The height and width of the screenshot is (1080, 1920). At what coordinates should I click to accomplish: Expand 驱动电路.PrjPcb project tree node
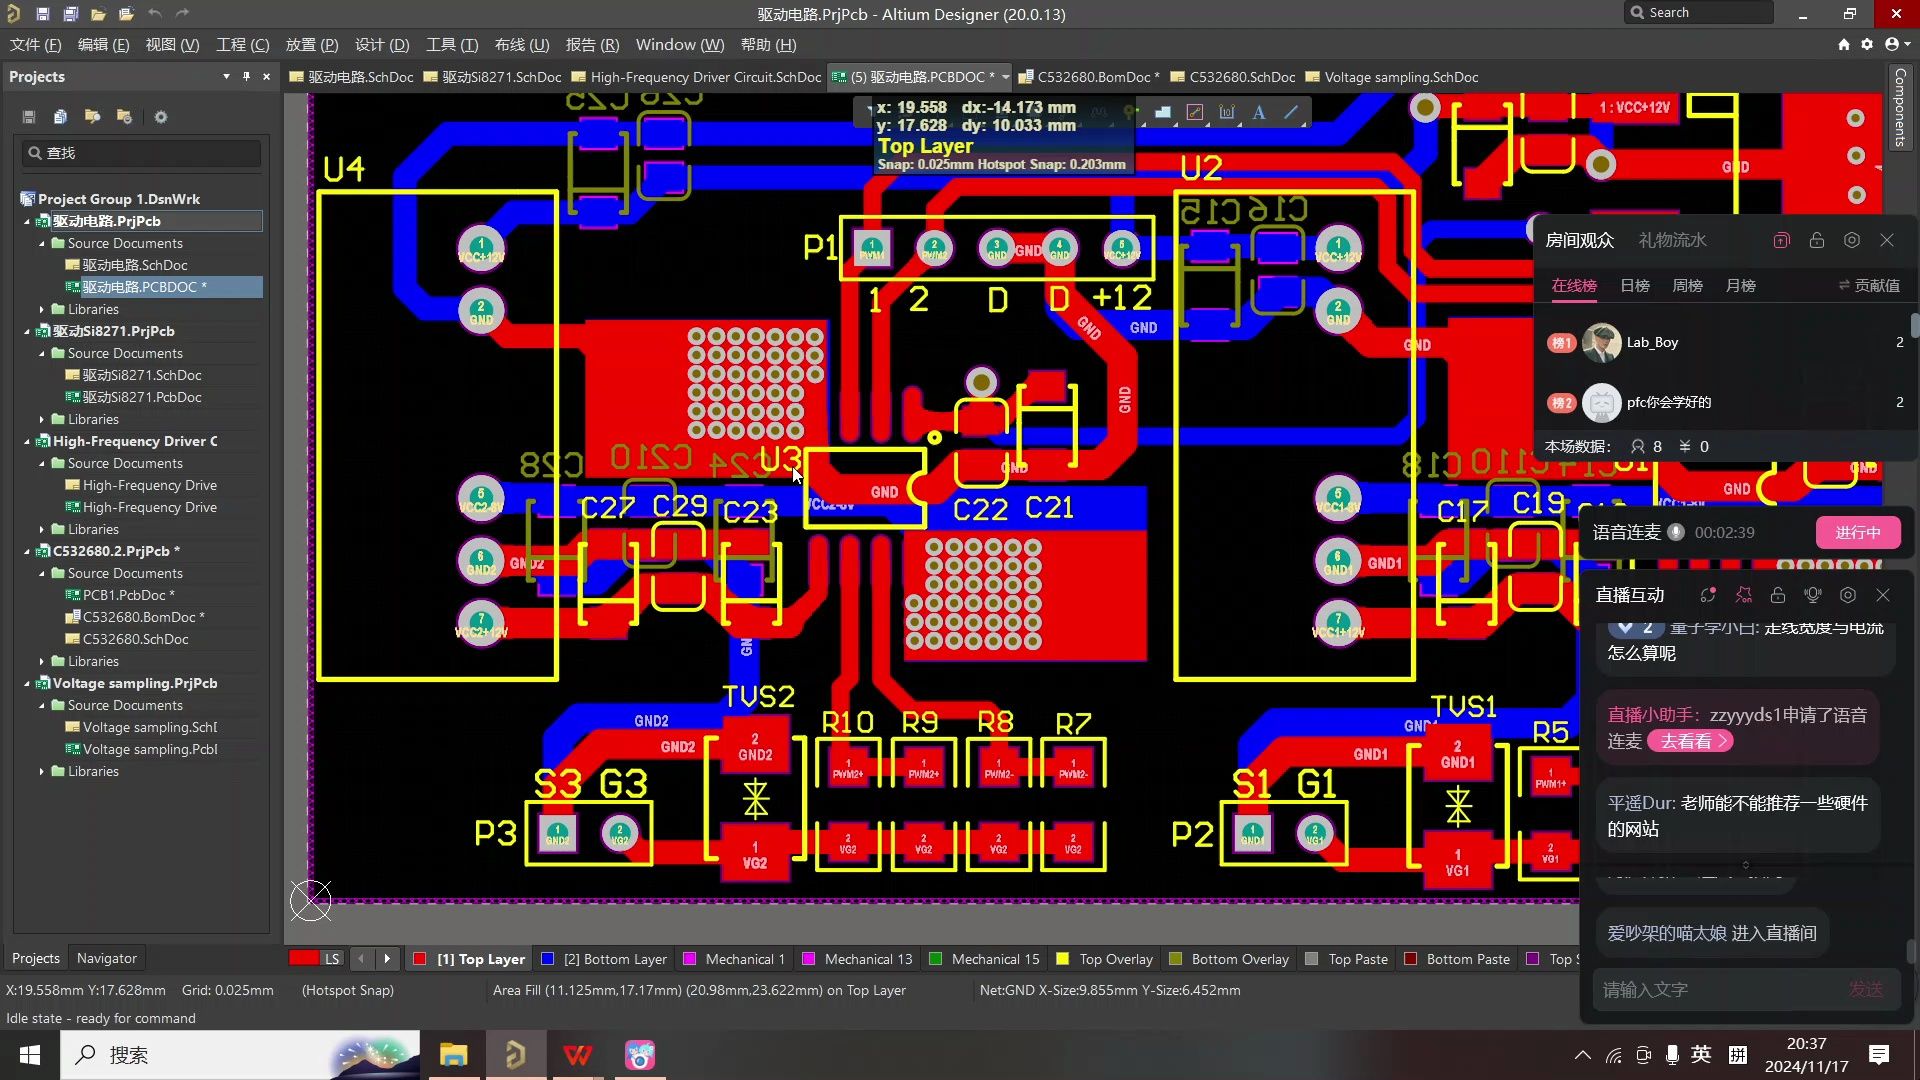tap(29, 220)
